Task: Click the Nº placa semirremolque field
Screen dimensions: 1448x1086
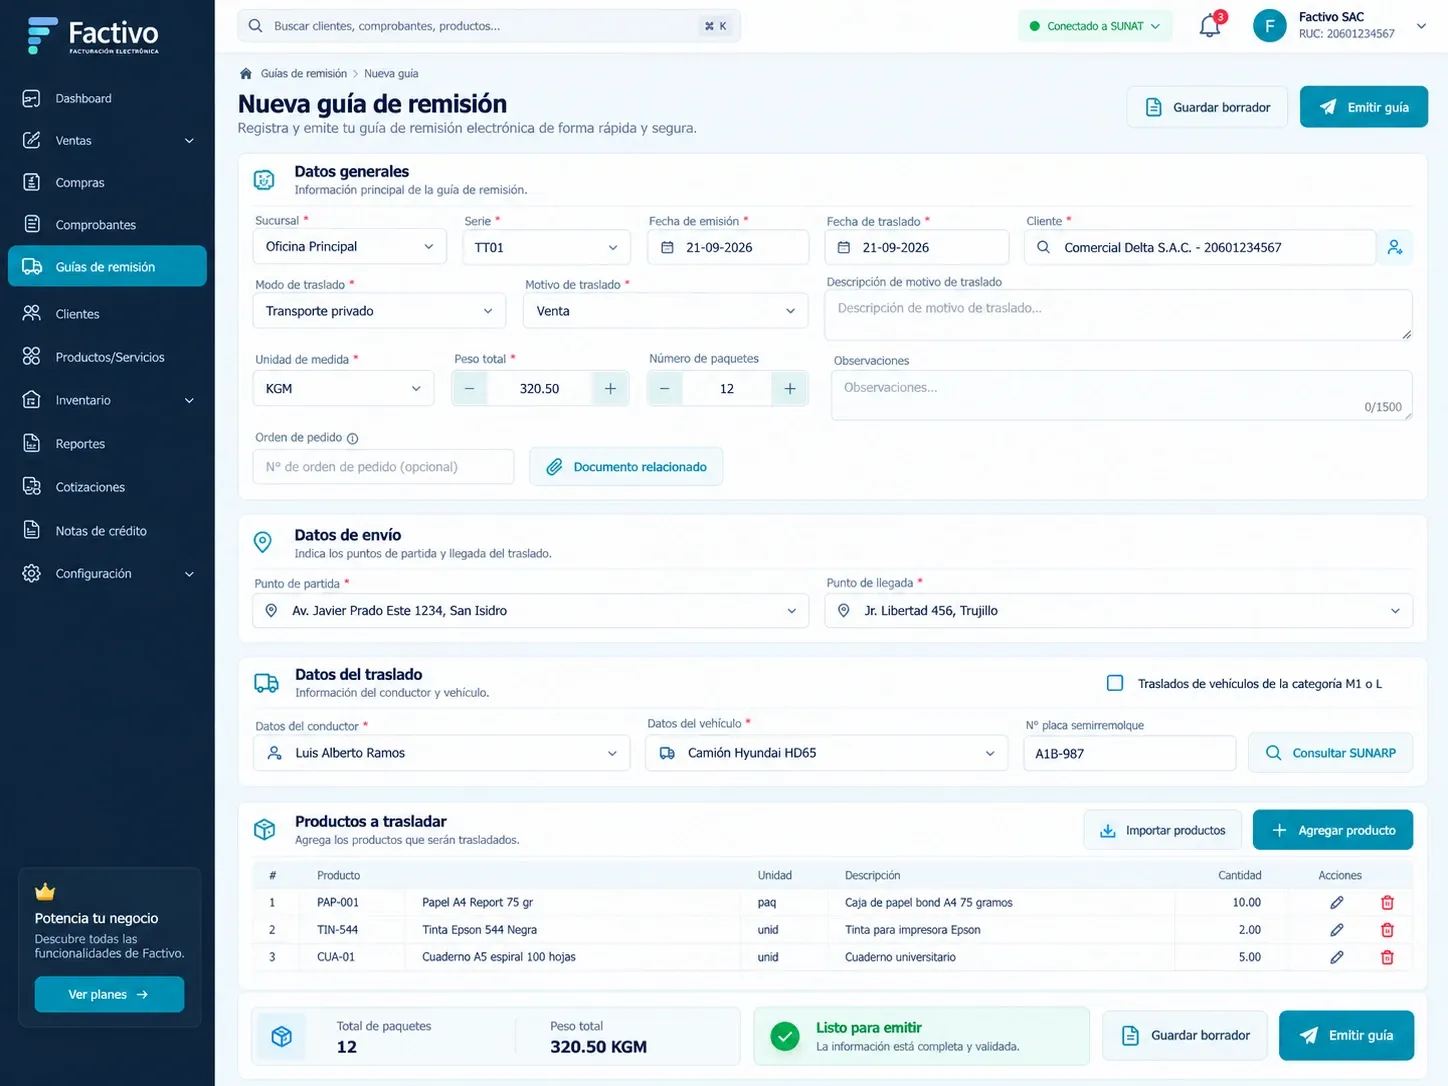Action: (1130, 753)
